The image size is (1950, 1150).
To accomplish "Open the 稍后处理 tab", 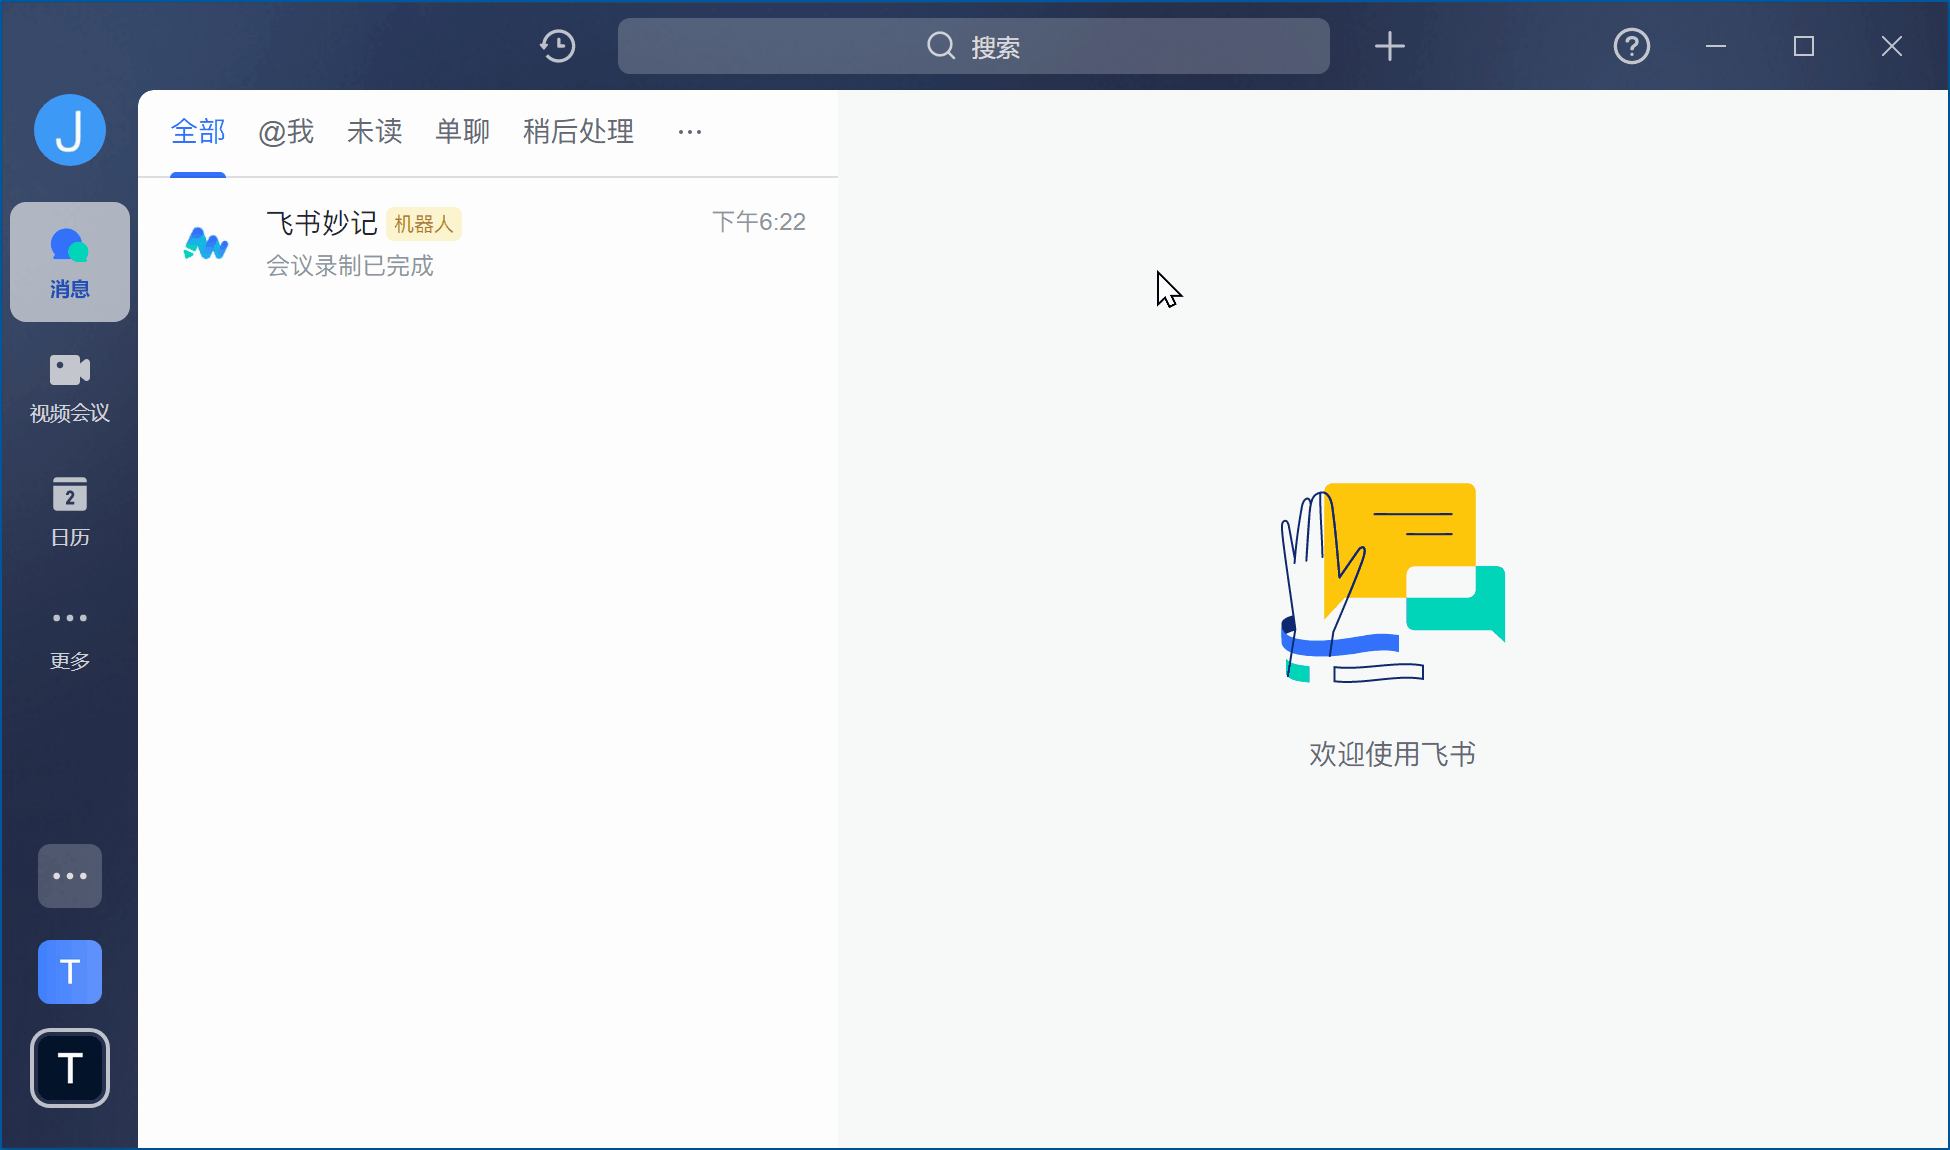I will point(579,132).
